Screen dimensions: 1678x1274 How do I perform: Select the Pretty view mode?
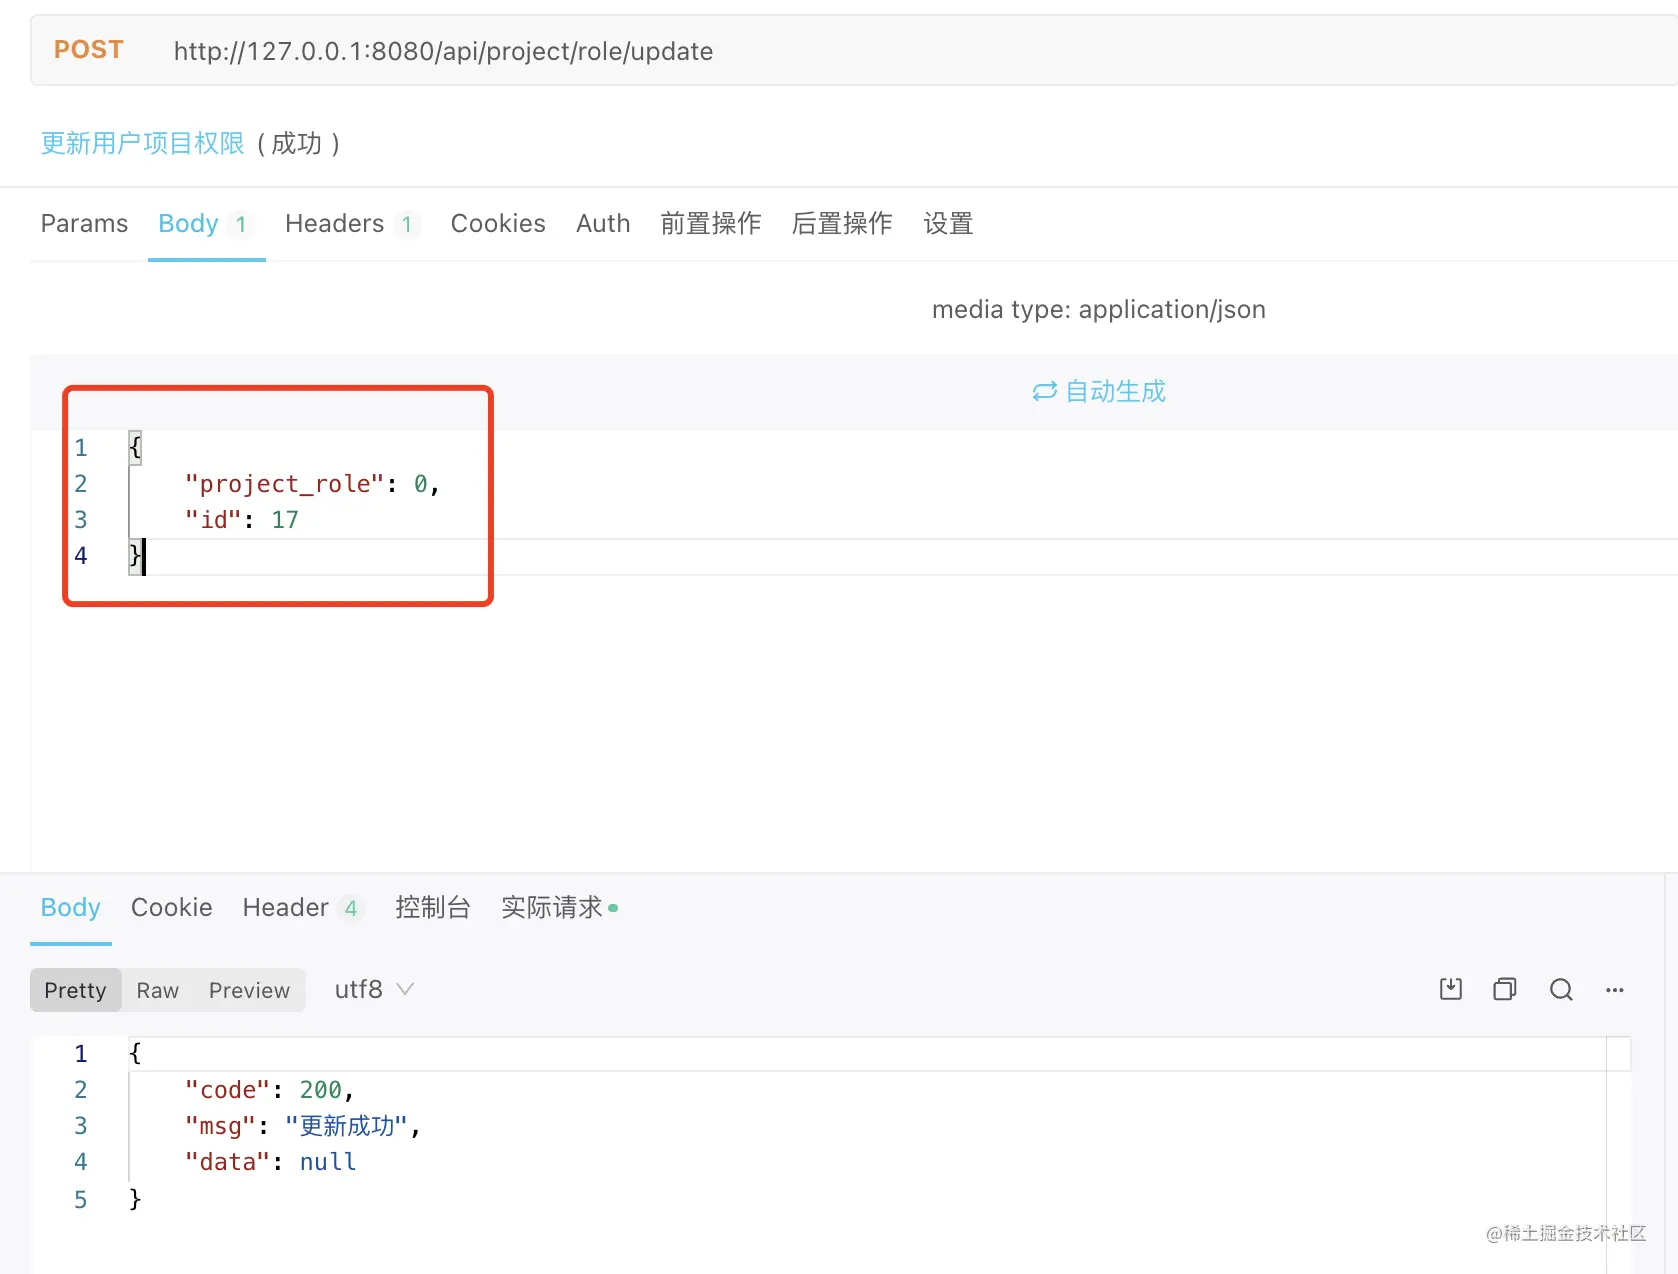click(75, 990)
